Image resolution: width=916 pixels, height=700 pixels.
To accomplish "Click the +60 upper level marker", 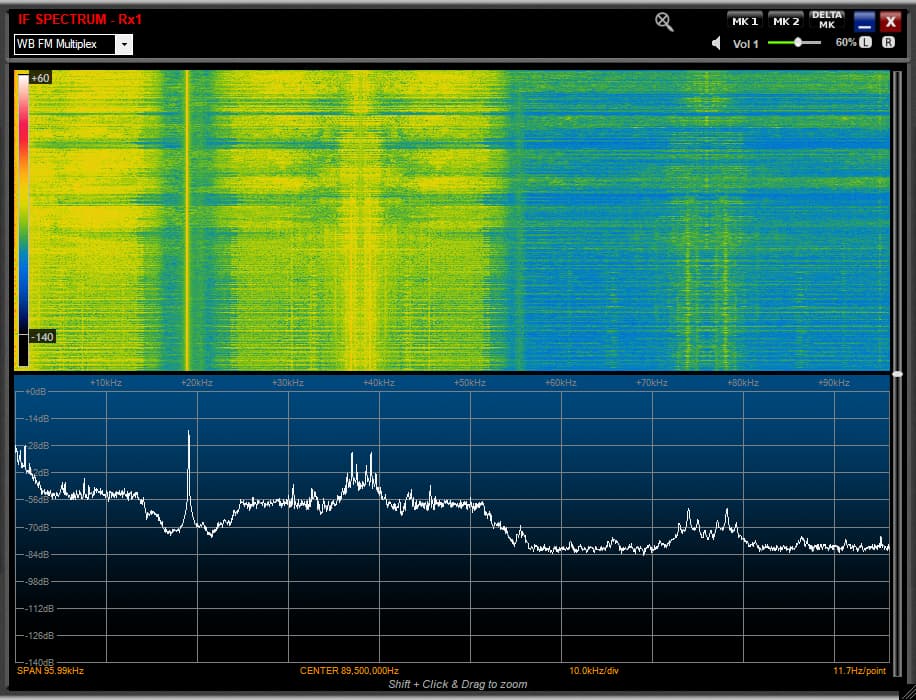I will click(41, 78).
